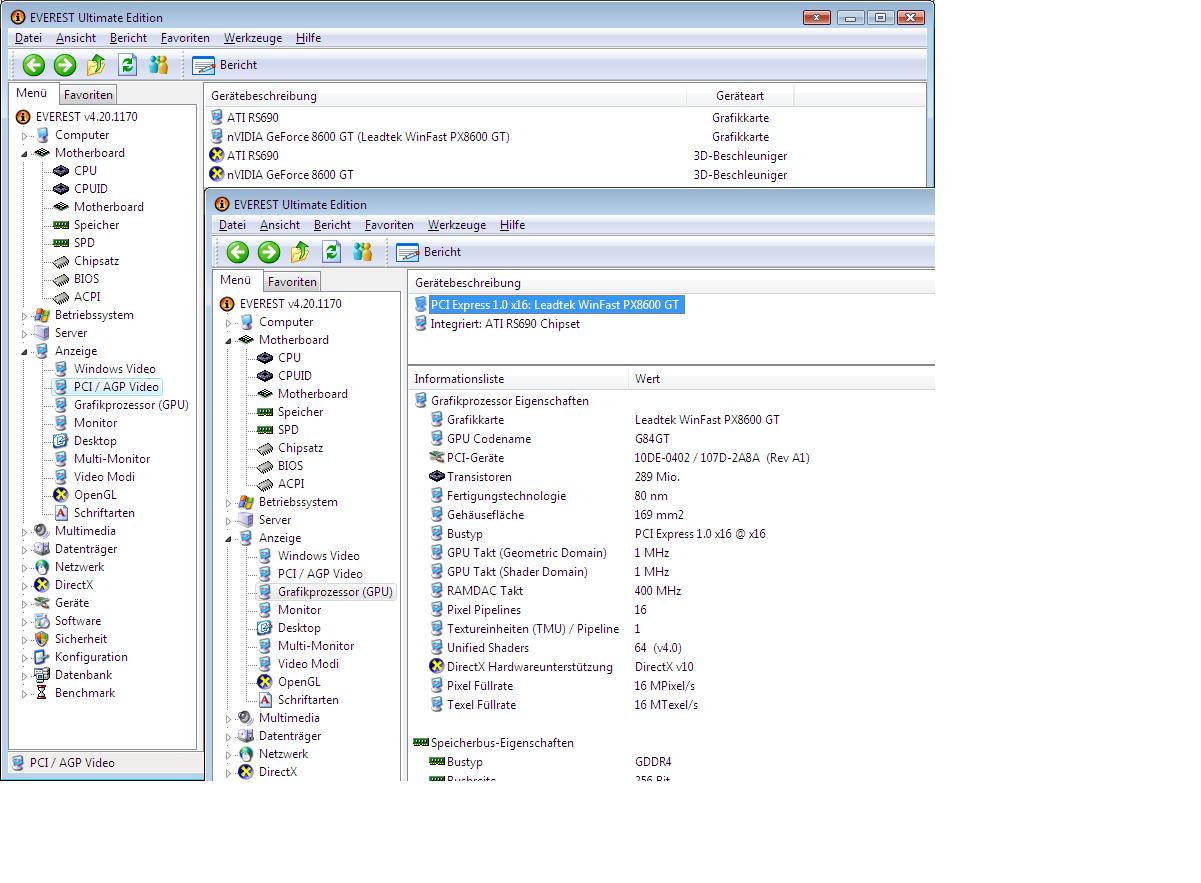Expand Netzwerk node in the back window tree
This screenshot has width=1201, height=883.
click(x=26, y=567)
